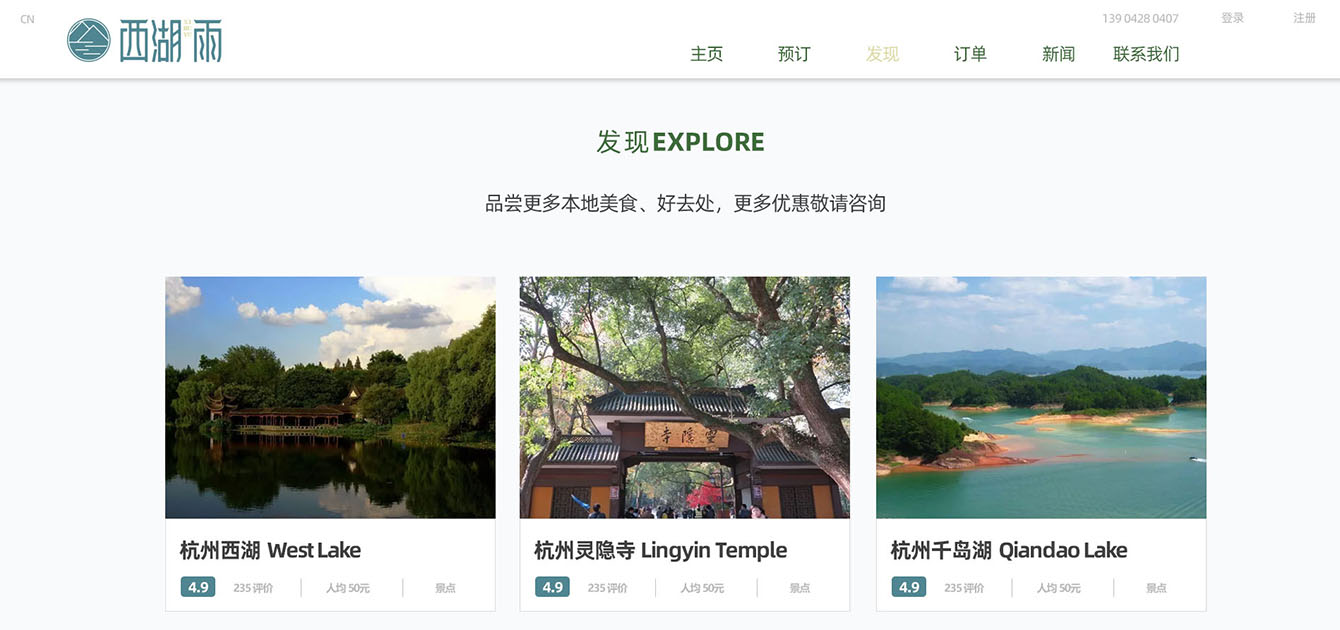Viewport: 1340px width, 630px height.
Task: Click the 注册 register link
Action: (1304, 18)
